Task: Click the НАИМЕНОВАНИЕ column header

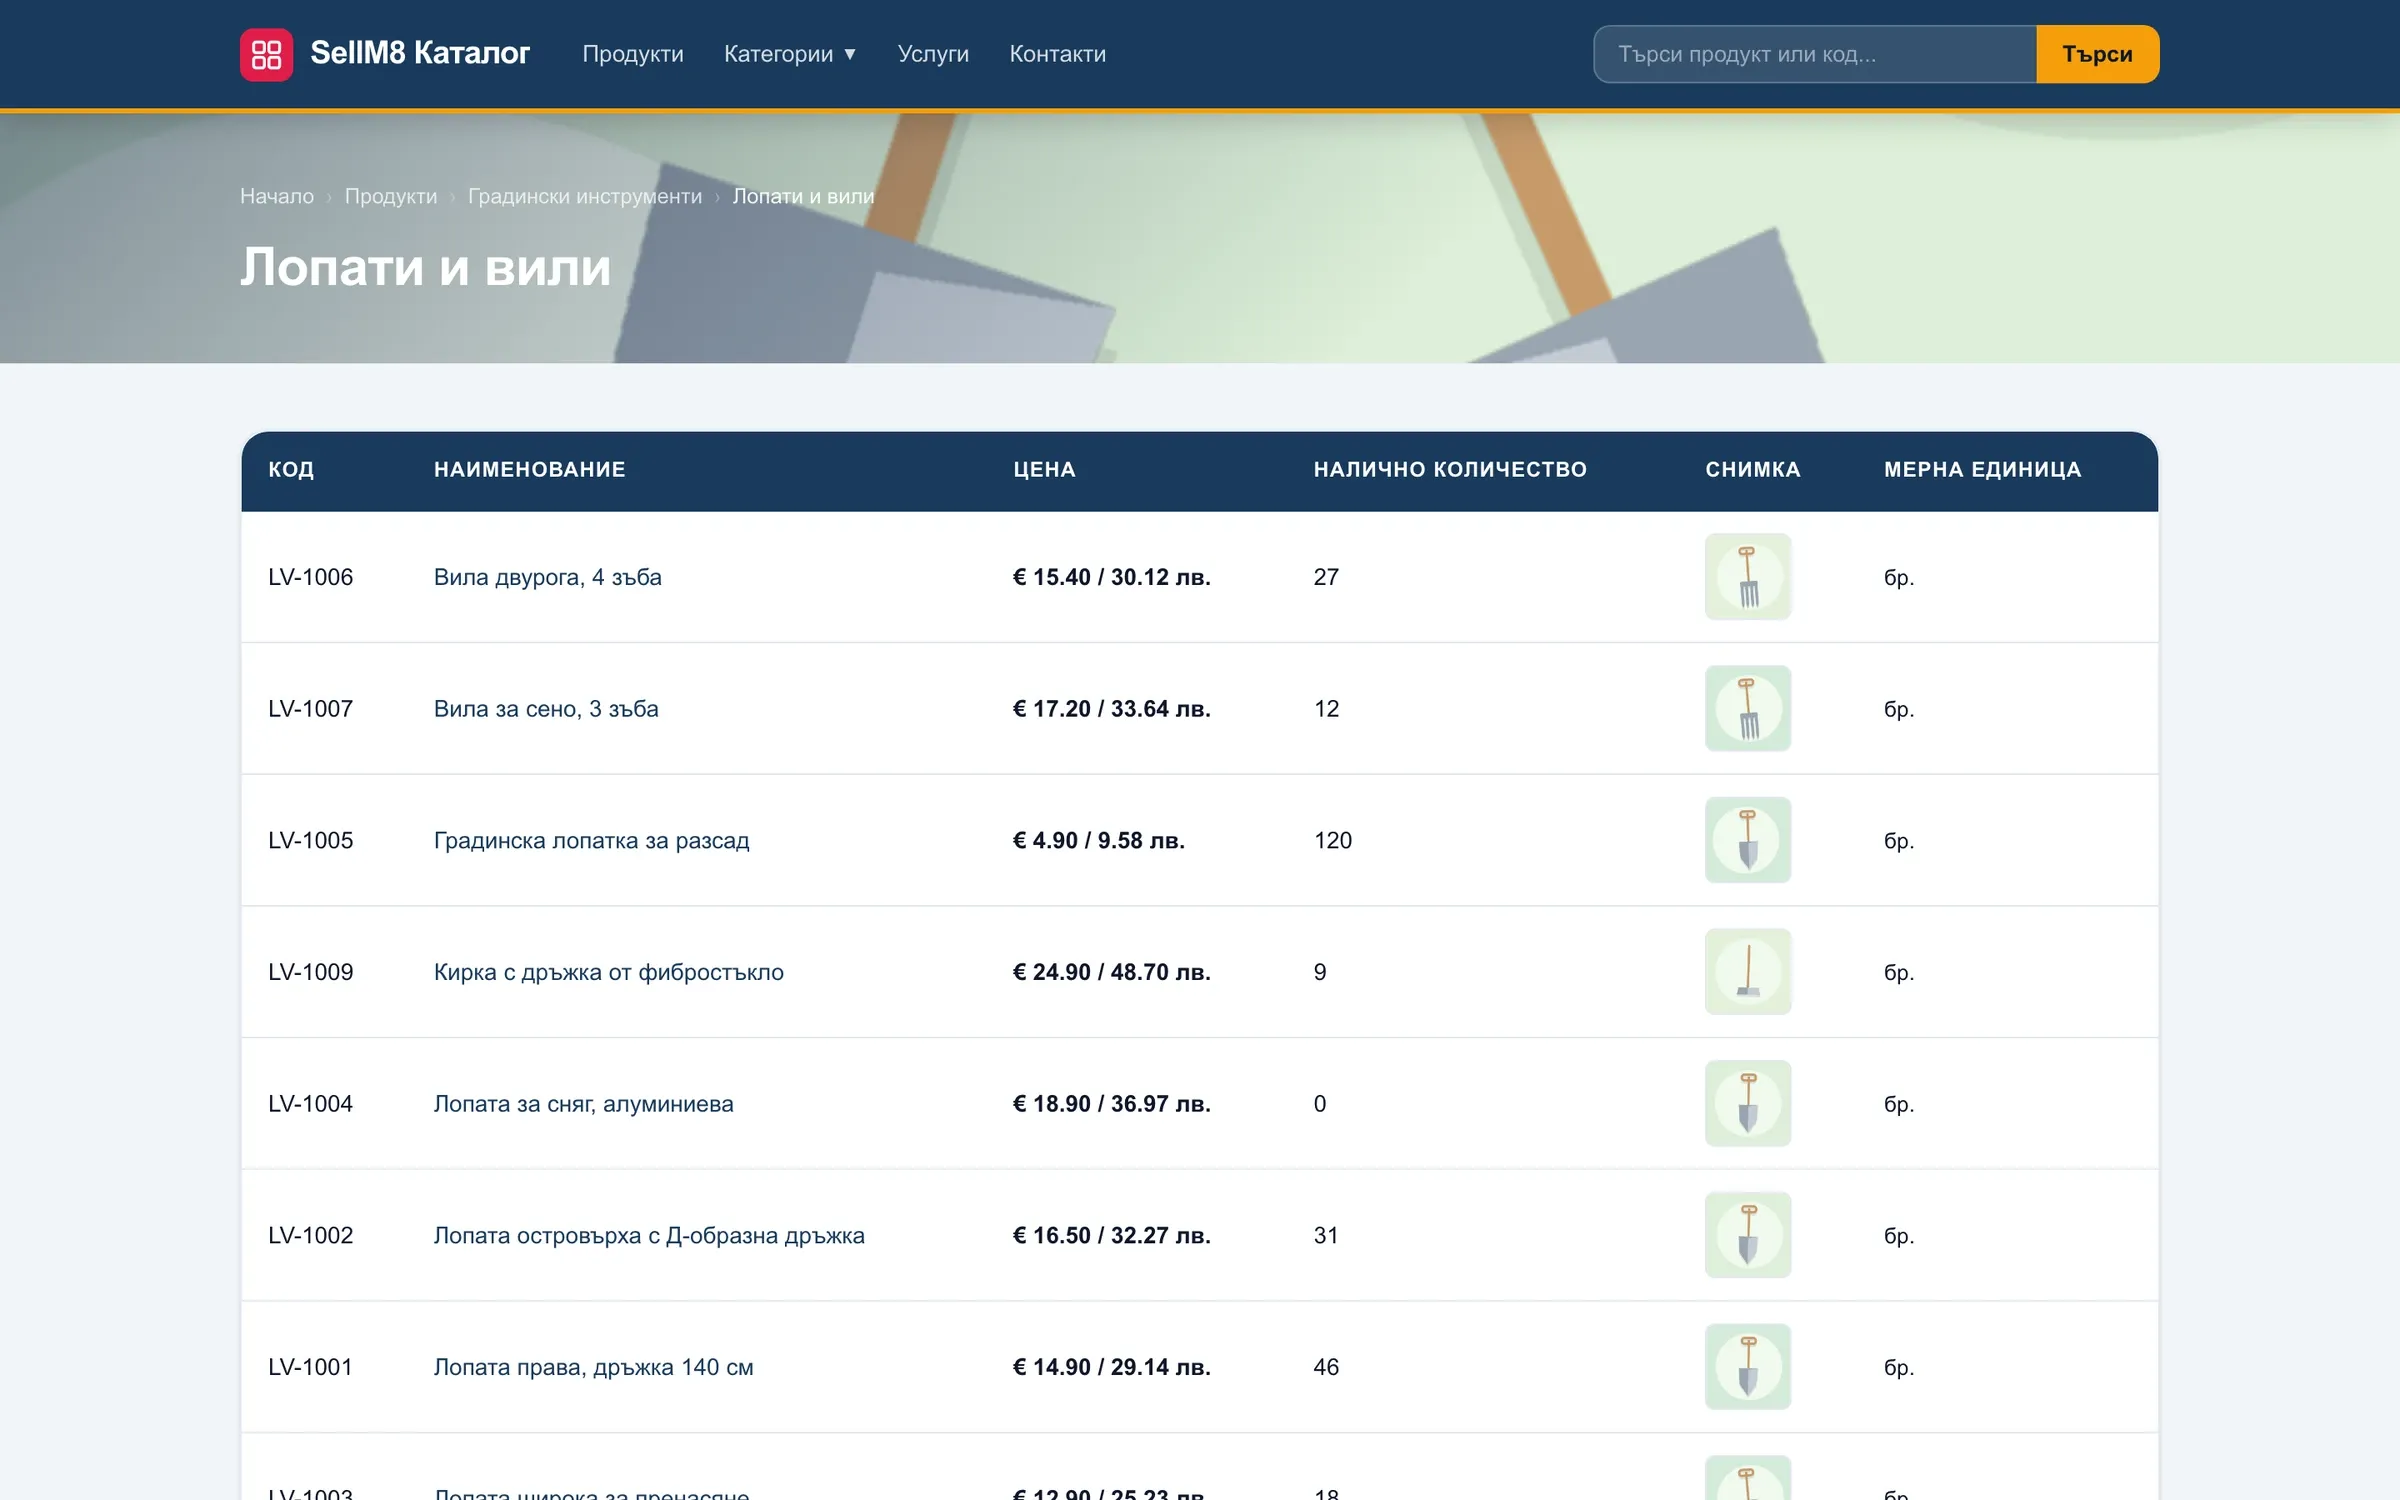Action: 530,470
